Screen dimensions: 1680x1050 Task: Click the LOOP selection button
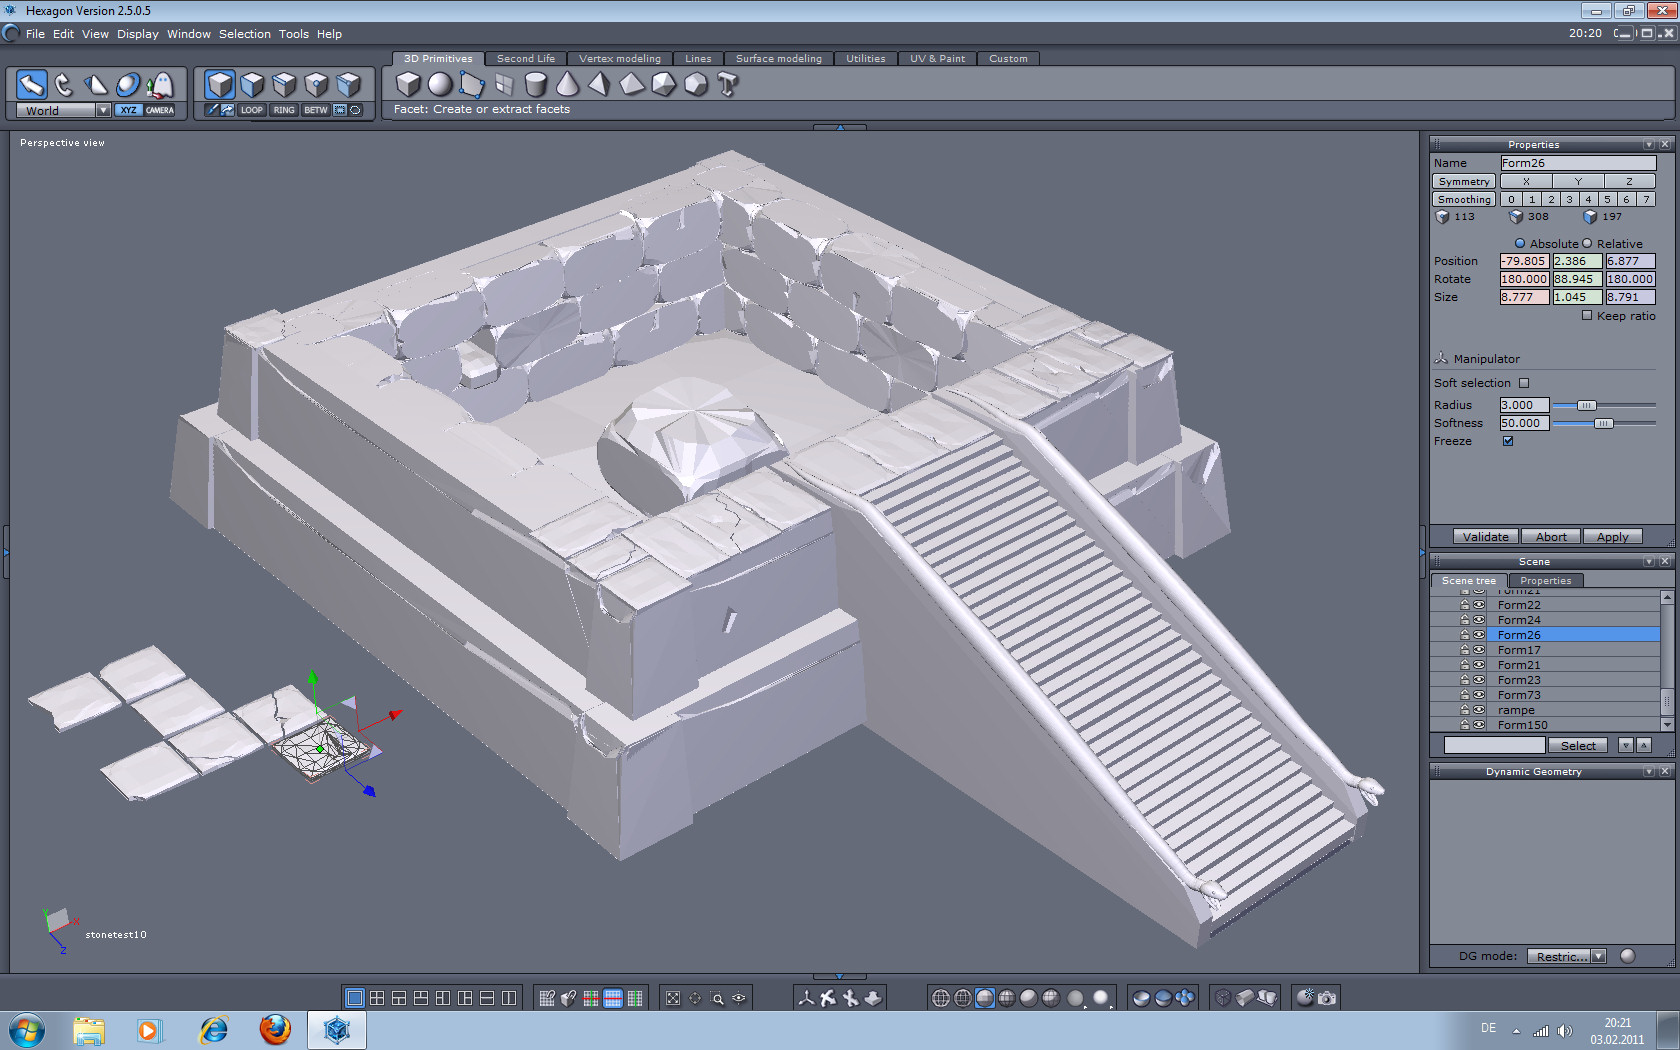point(251,110)
